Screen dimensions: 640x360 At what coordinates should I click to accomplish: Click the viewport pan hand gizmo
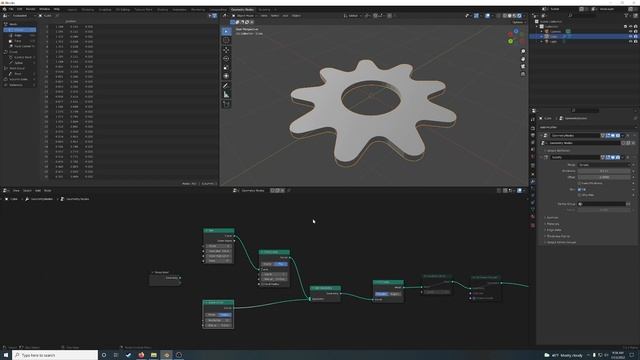(x=523, y=59)
